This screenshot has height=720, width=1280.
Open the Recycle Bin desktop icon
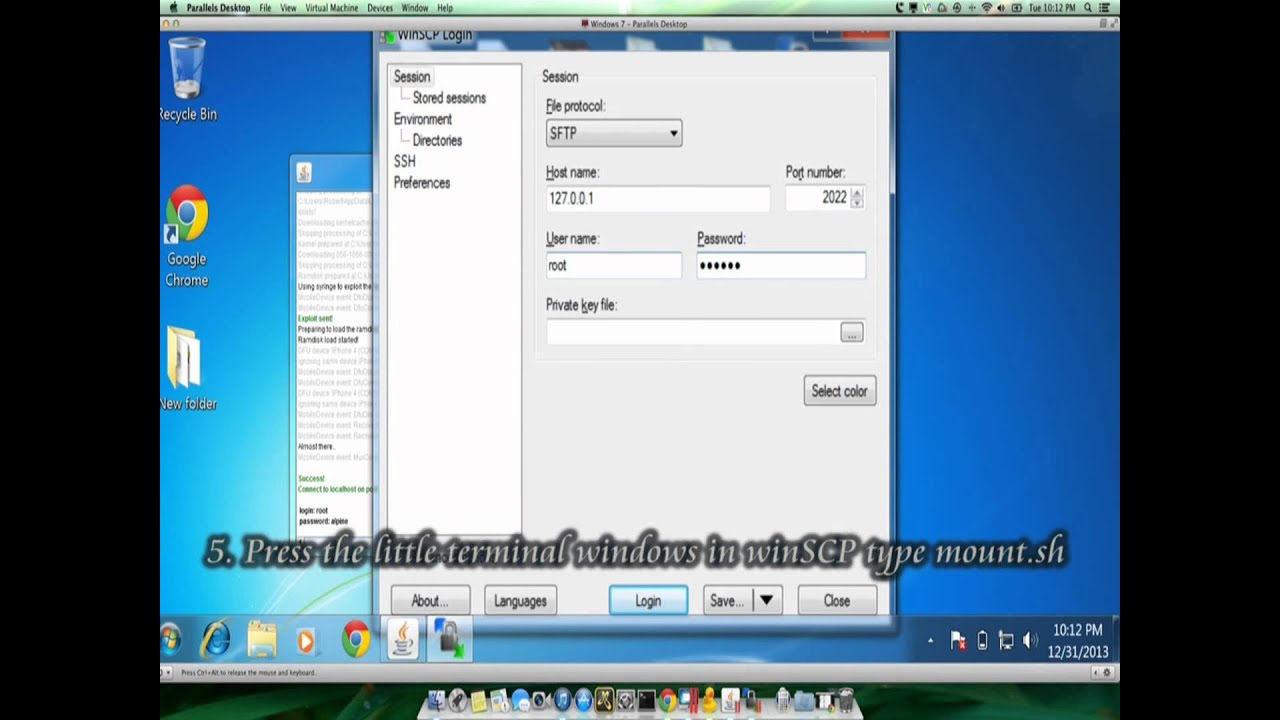coord(187,80)
